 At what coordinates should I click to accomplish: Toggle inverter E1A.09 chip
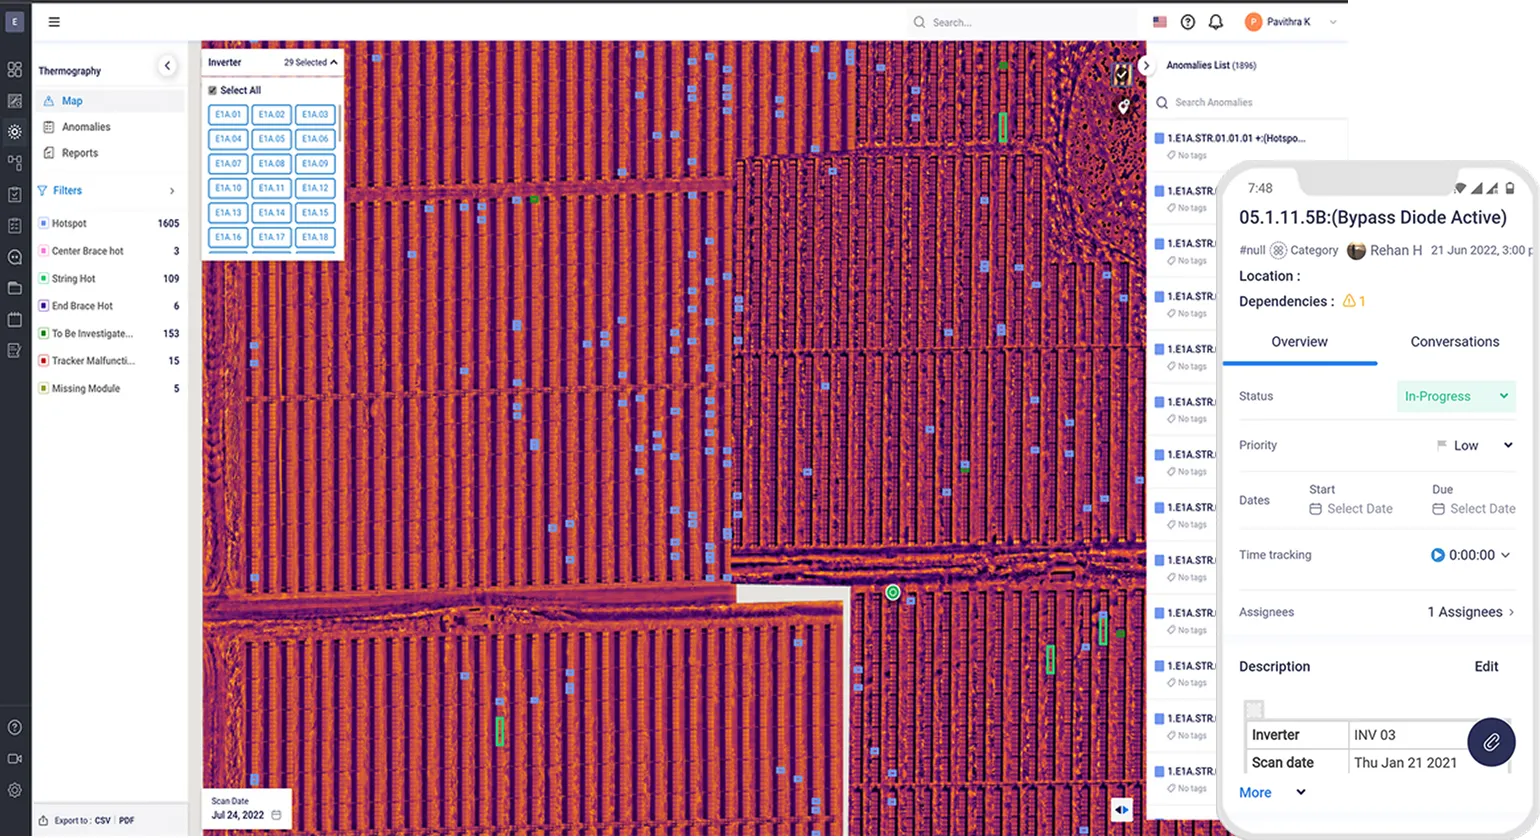point(315,163)
